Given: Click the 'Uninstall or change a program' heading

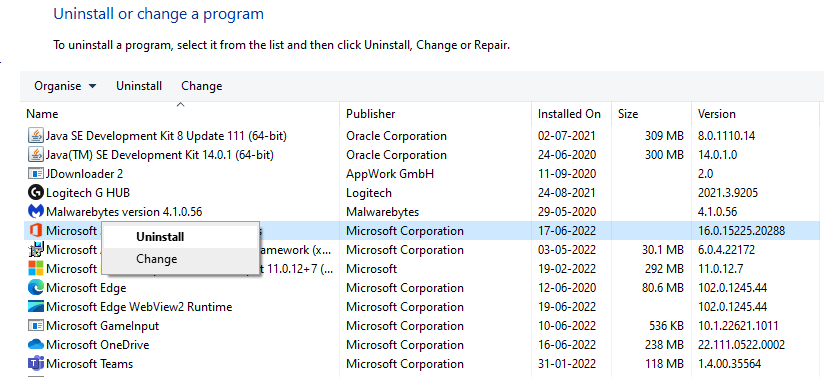Looking at the screenshot, I should point(159,14).
